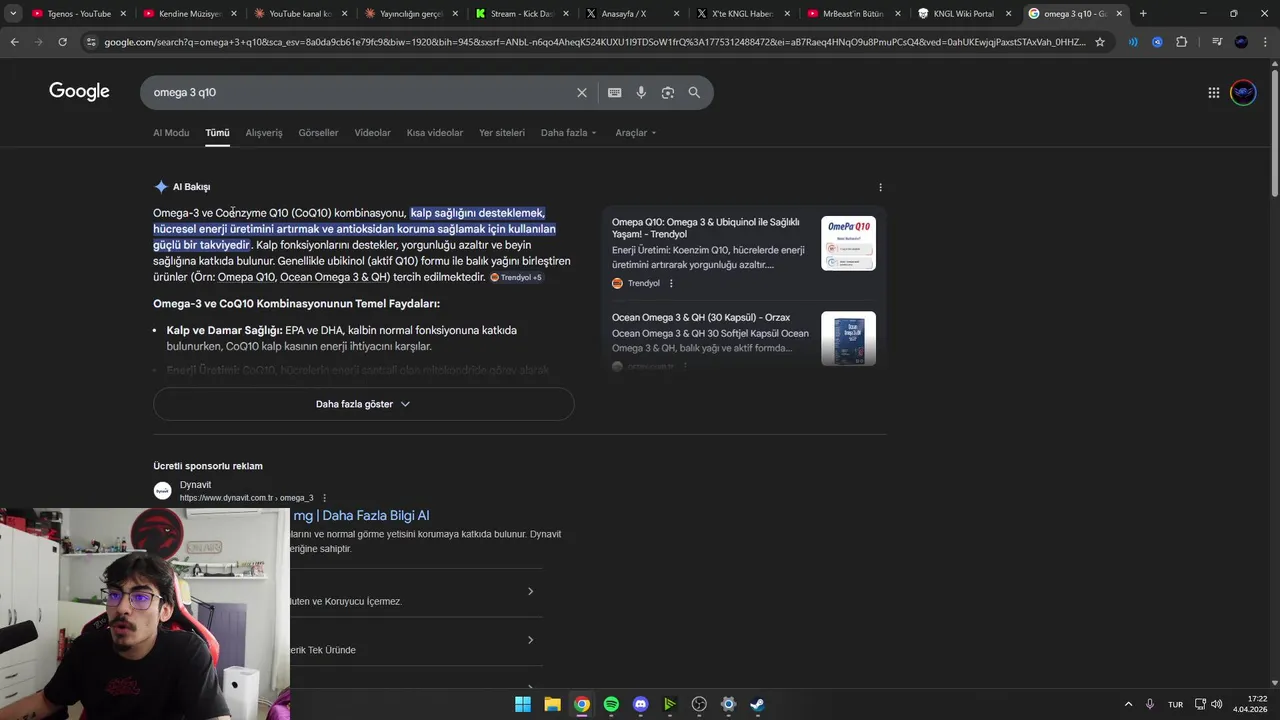Search by image with the Google Lens icon
Screen dimensions: 1280x720
pos(667,92)
